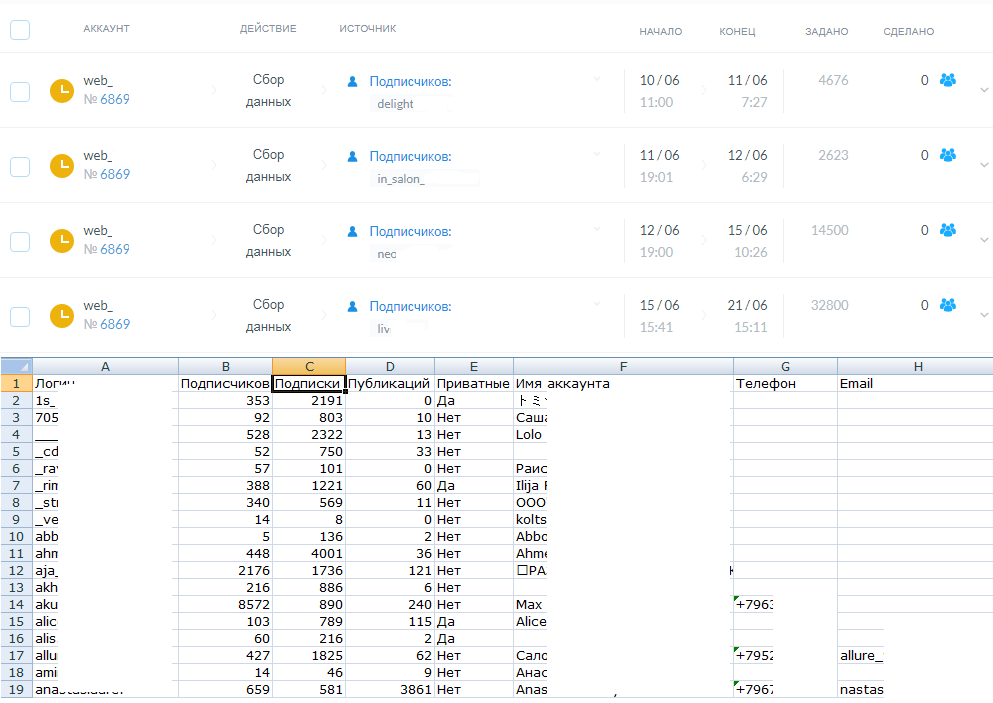Open collected users icon for 32800 task
Viewport: 993px width, 703px height.
(948, 305)
